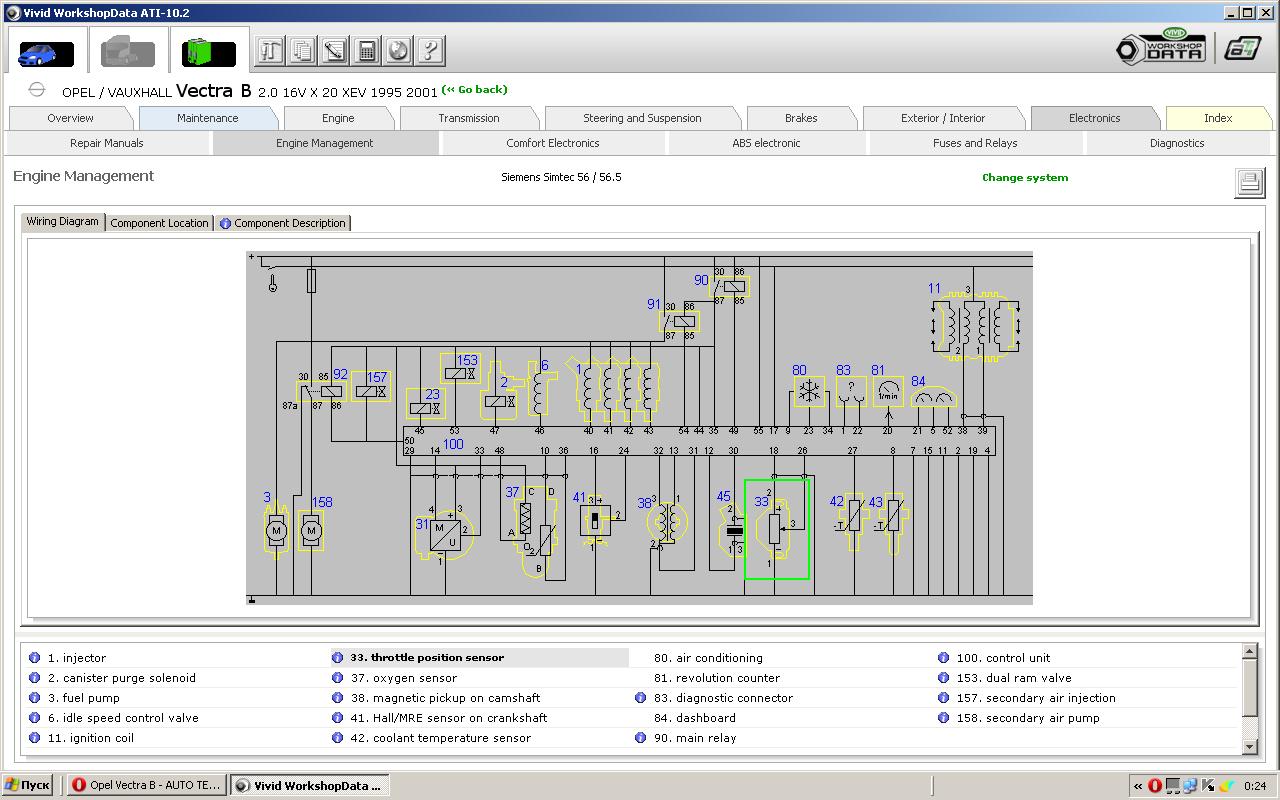1280x800 pixels.
Task: Click the 'Change system' link
Action: (x=1025, y=178)
